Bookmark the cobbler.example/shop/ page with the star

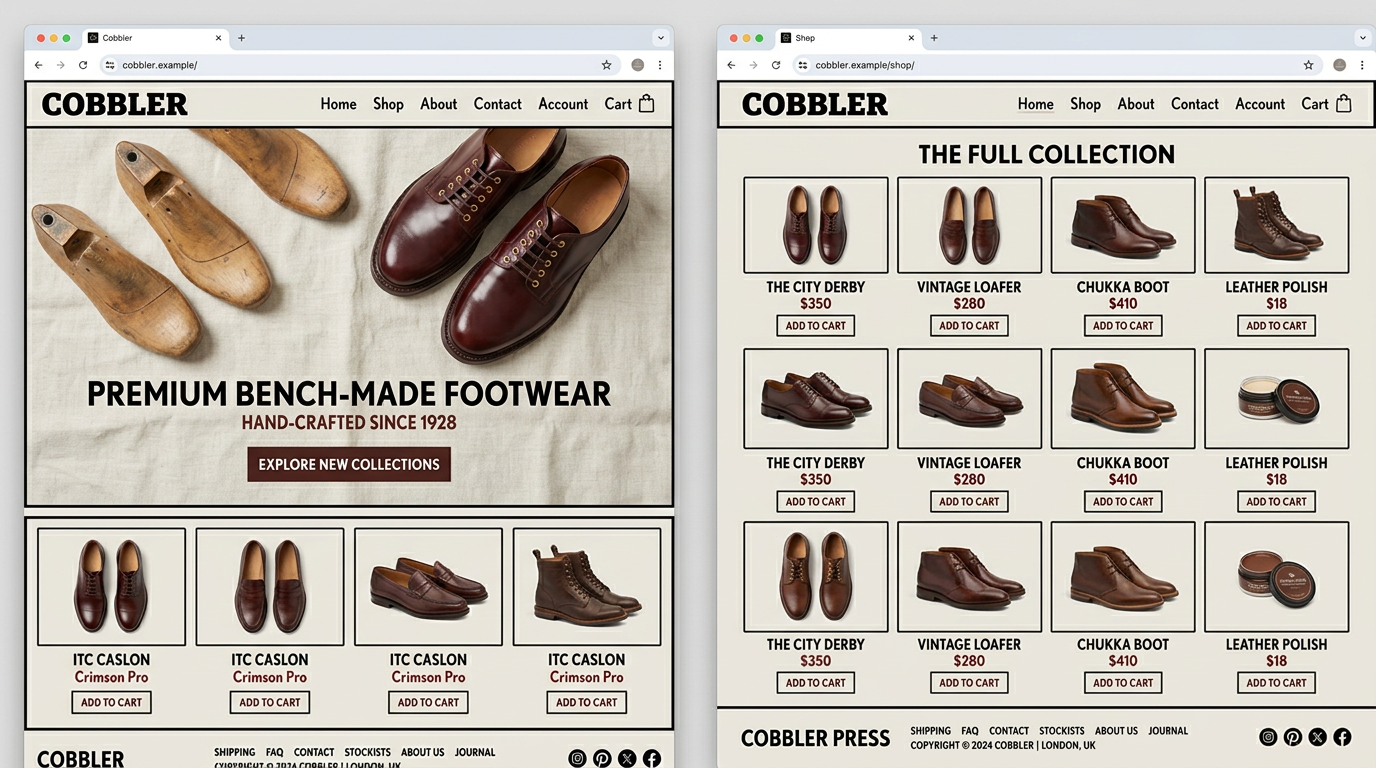1308,65
